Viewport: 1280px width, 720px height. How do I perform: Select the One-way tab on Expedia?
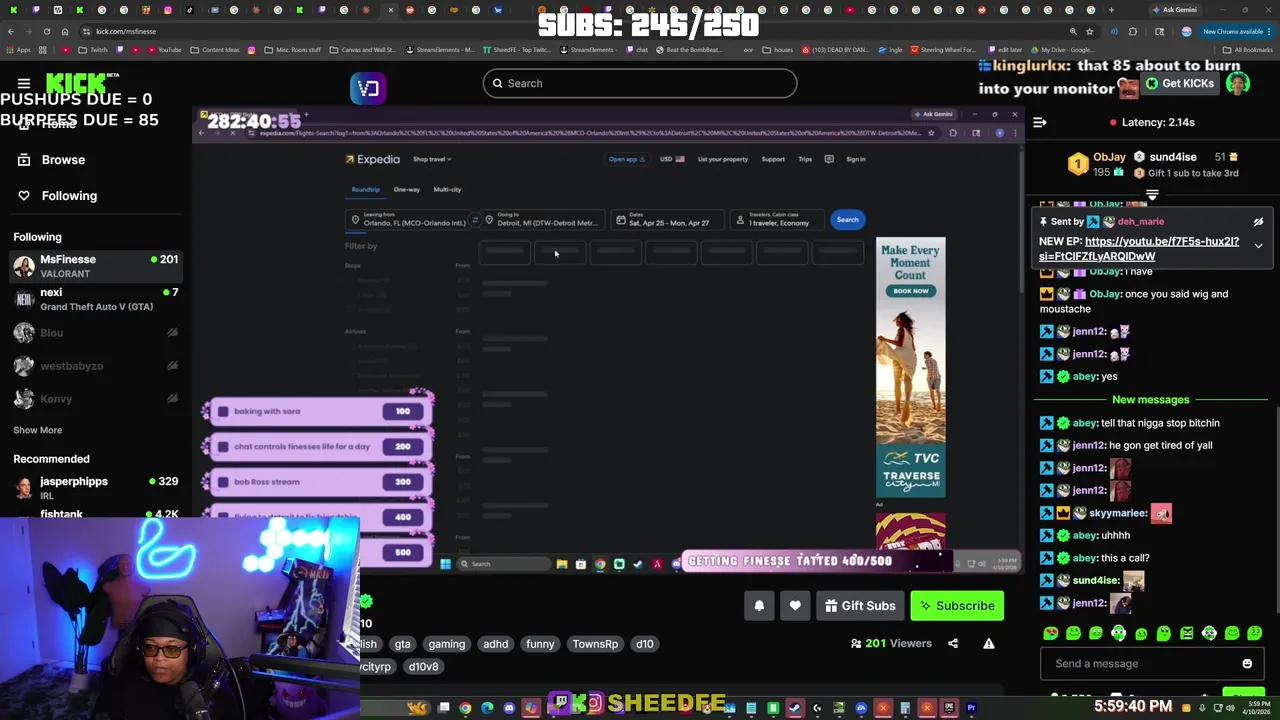coord(406,190)
